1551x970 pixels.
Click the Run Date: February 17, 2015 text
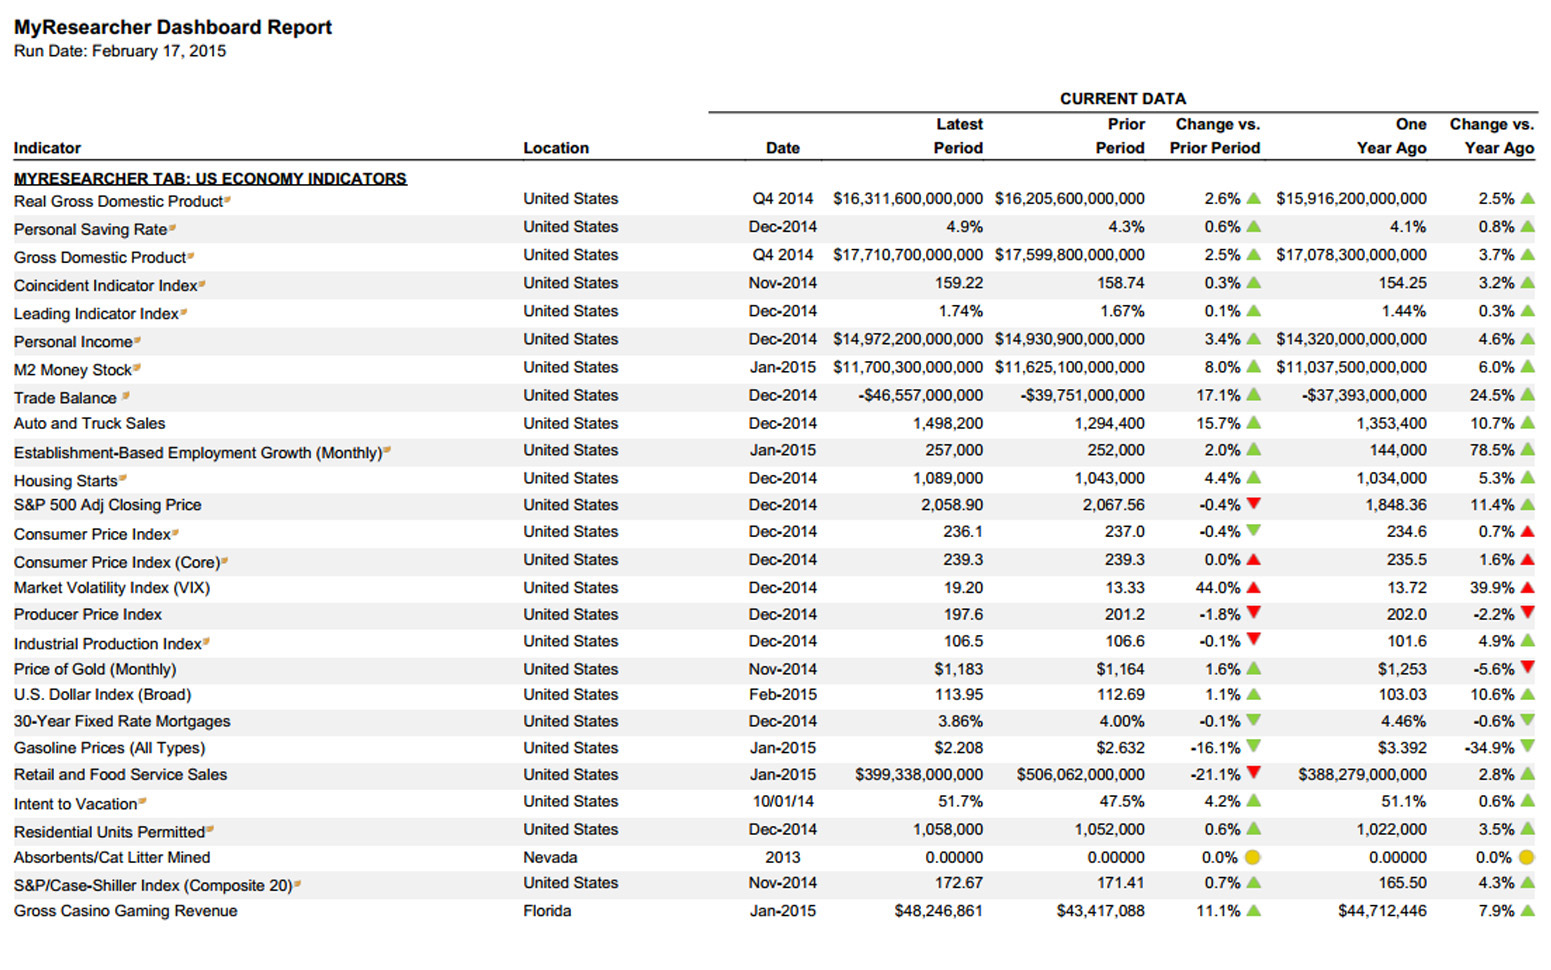tap(120, 51)
